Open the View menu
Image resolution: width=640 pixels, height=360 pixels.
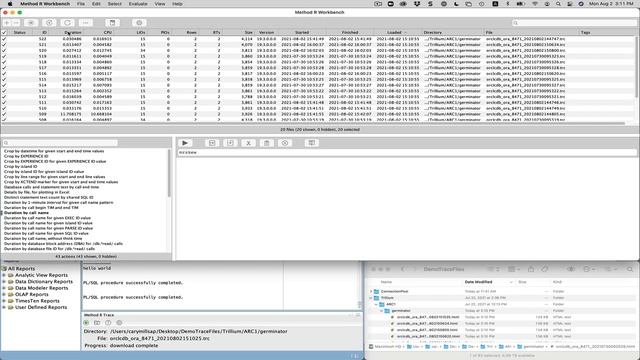tap(160, 4)
